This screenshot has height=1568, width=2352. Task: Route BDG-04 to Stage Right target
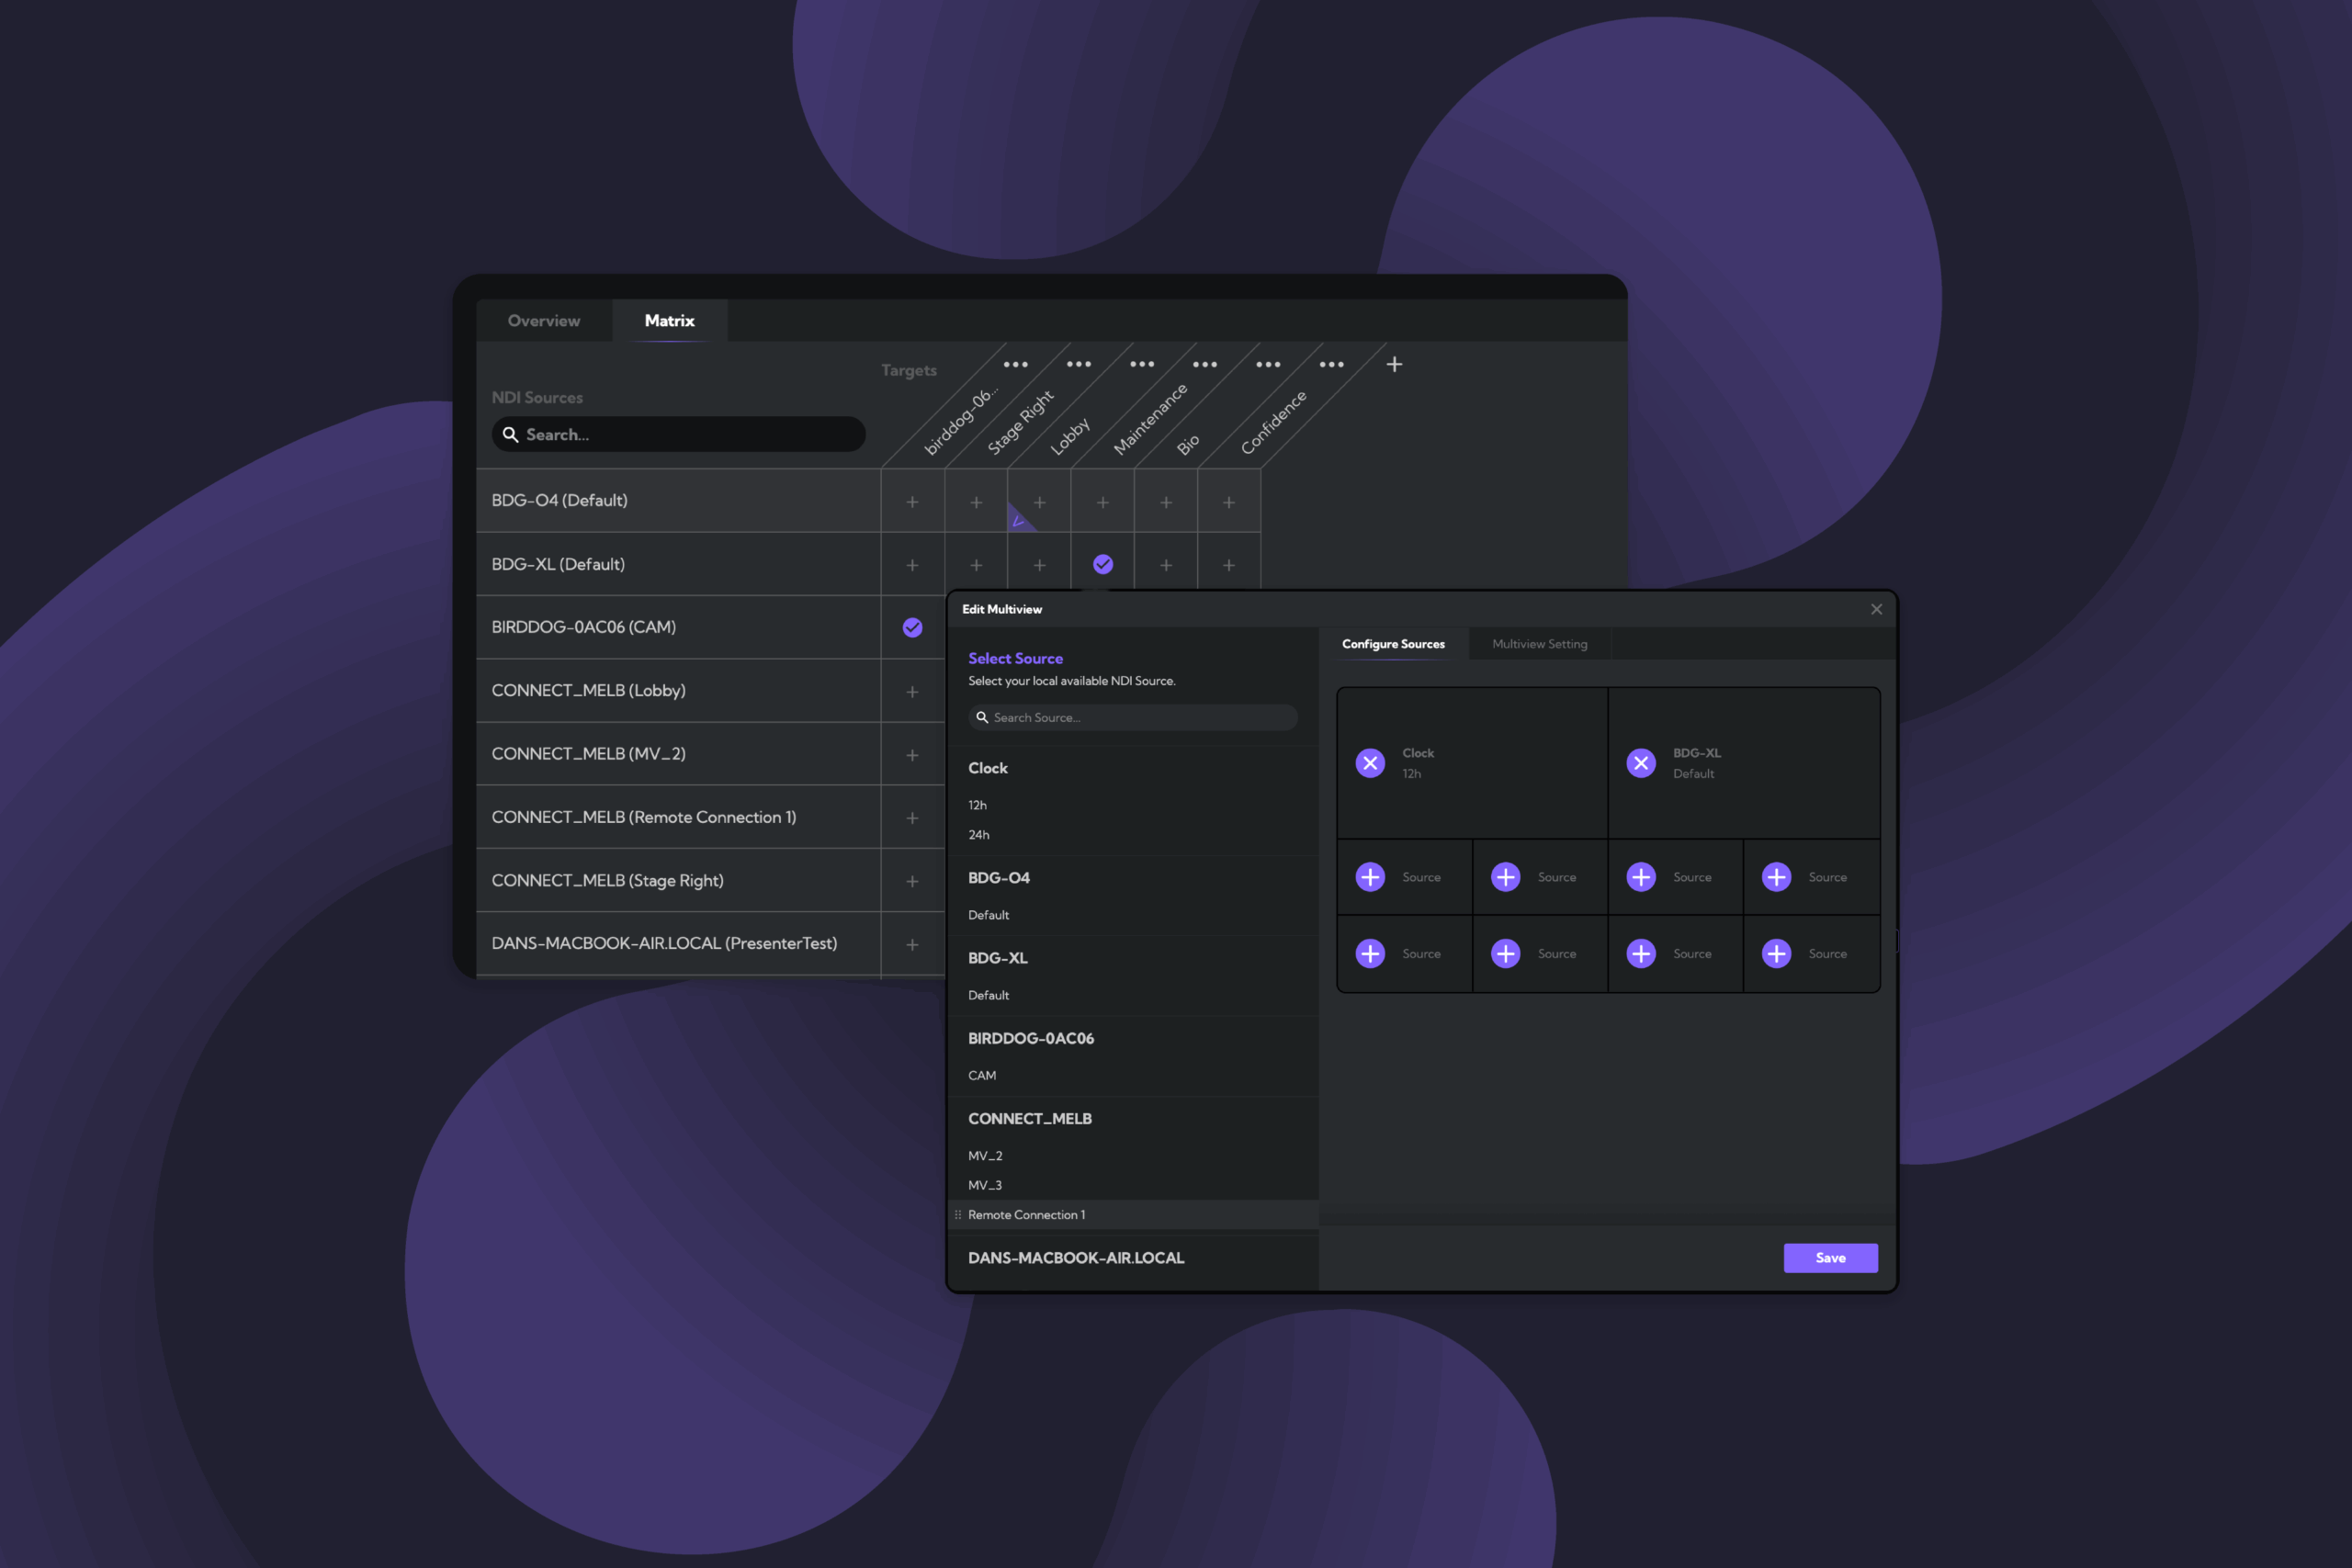coord(976,502)
